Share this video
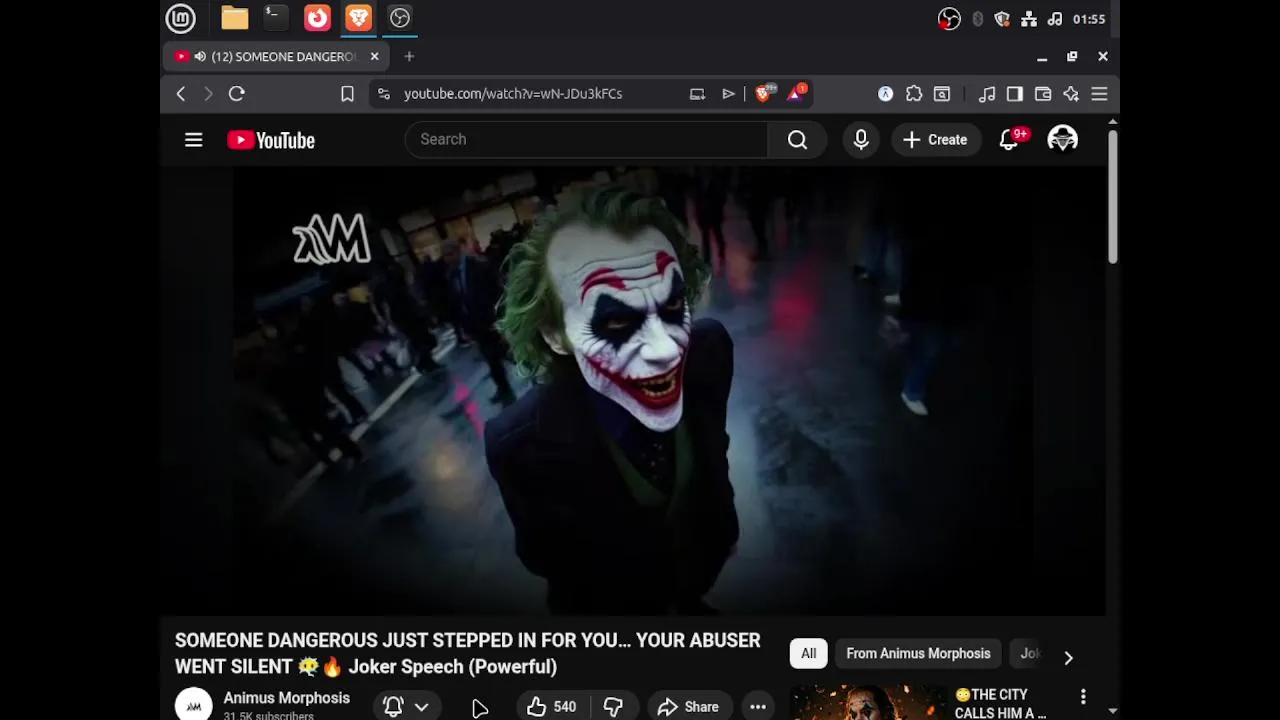1280x720 pixels. (688, 707)
